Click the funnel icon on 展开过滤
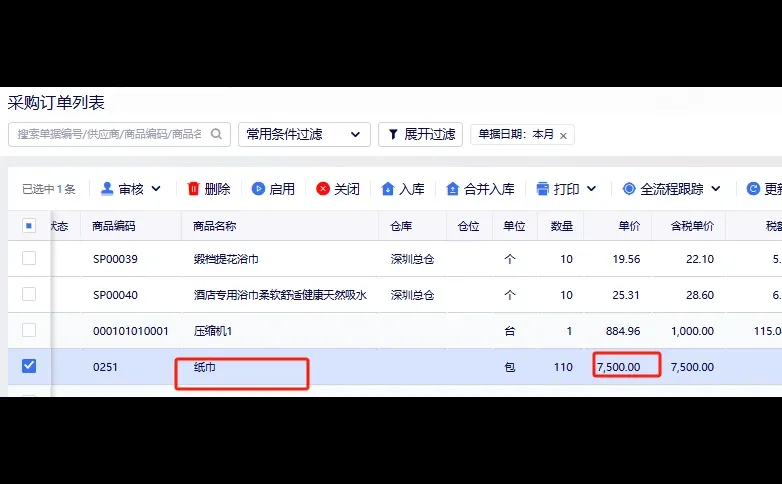 393,134
